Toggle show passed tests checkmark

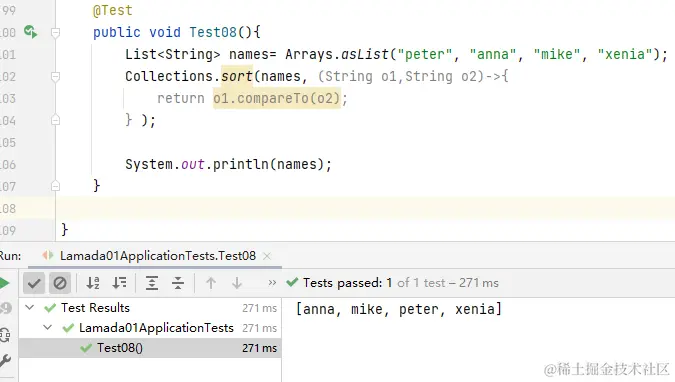pyautogui.click(x=34, y=283)
